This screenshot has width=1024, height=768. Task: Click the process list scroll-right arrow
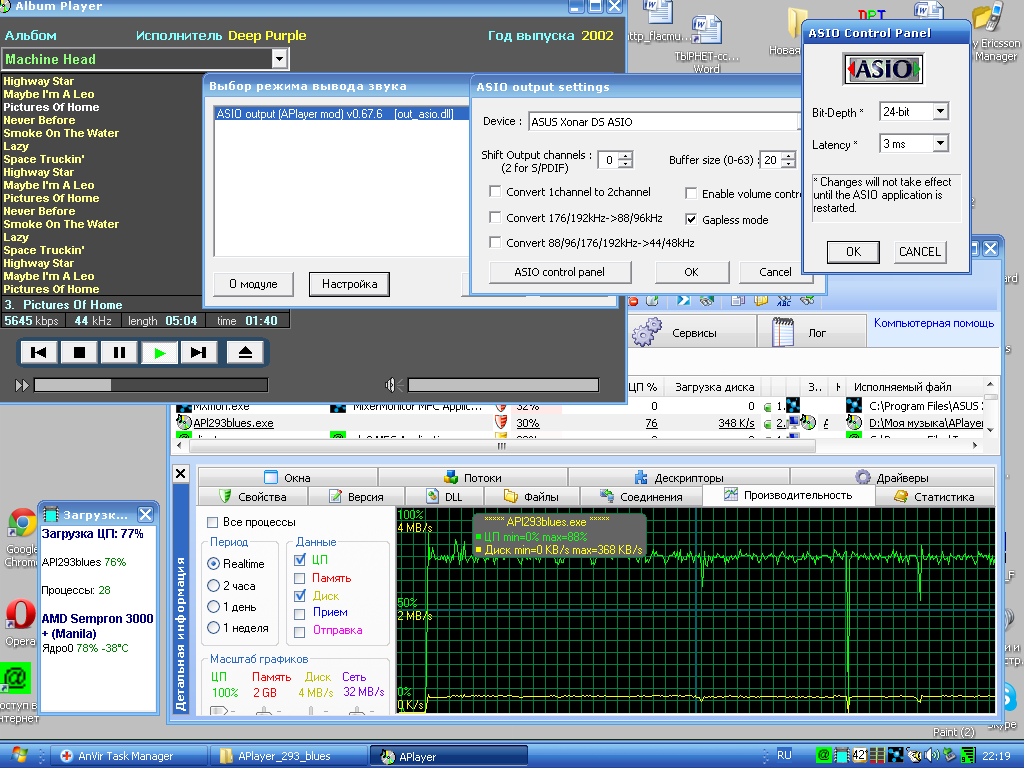(x=975, y=445)
